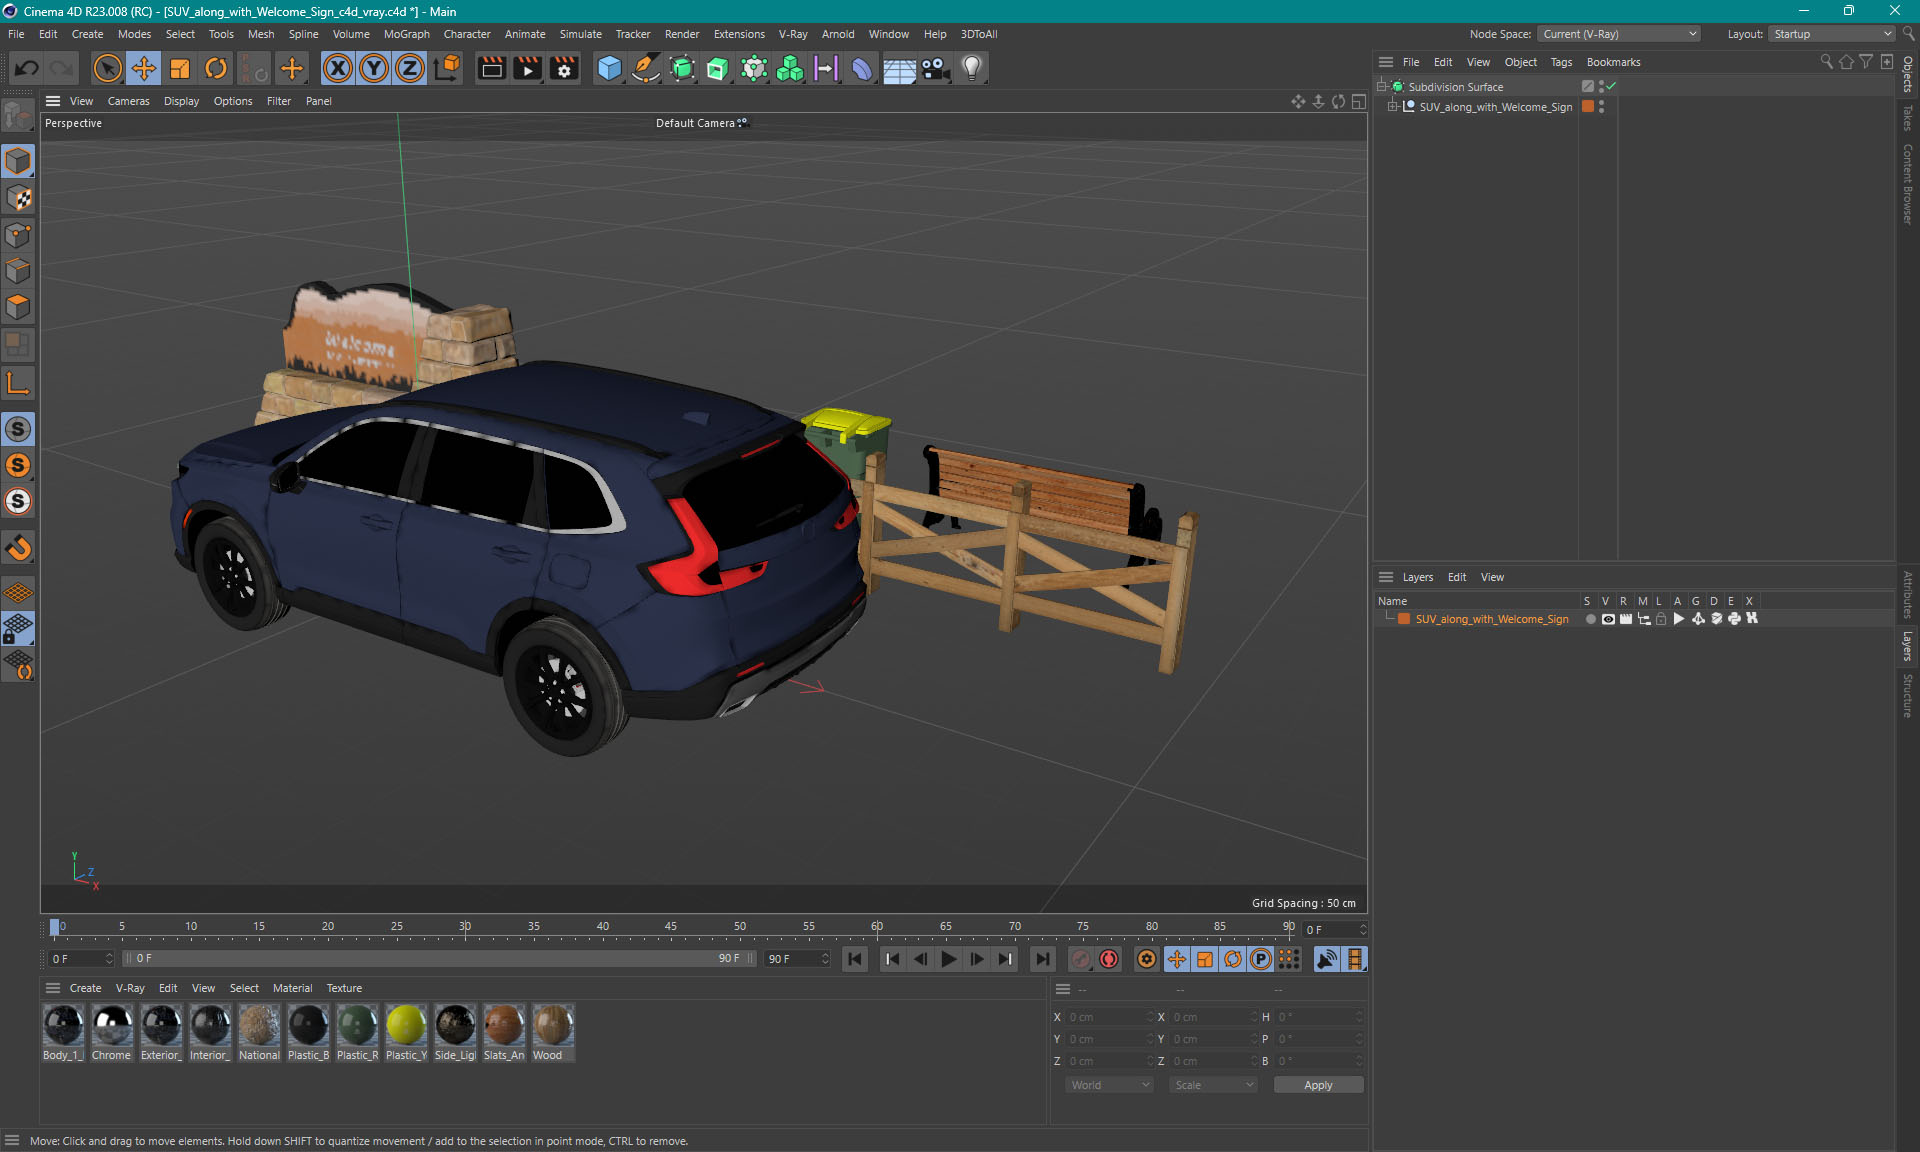Add a Light object
Screen dimensions: 1920x1152
tap(972, 68)
